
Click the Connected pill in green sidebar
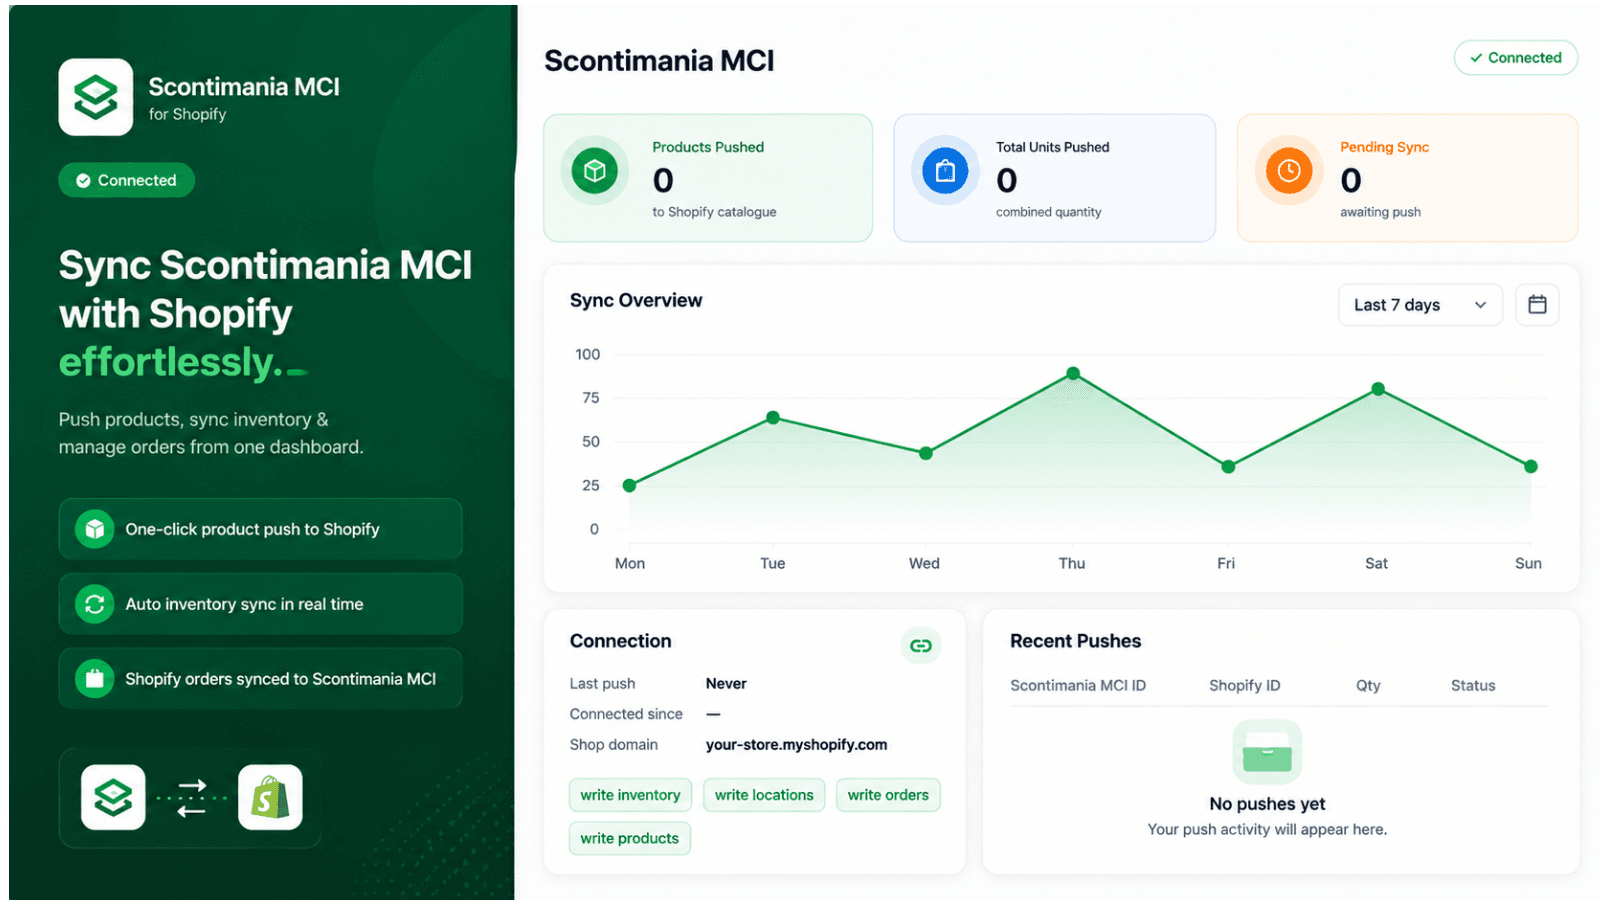127,180
